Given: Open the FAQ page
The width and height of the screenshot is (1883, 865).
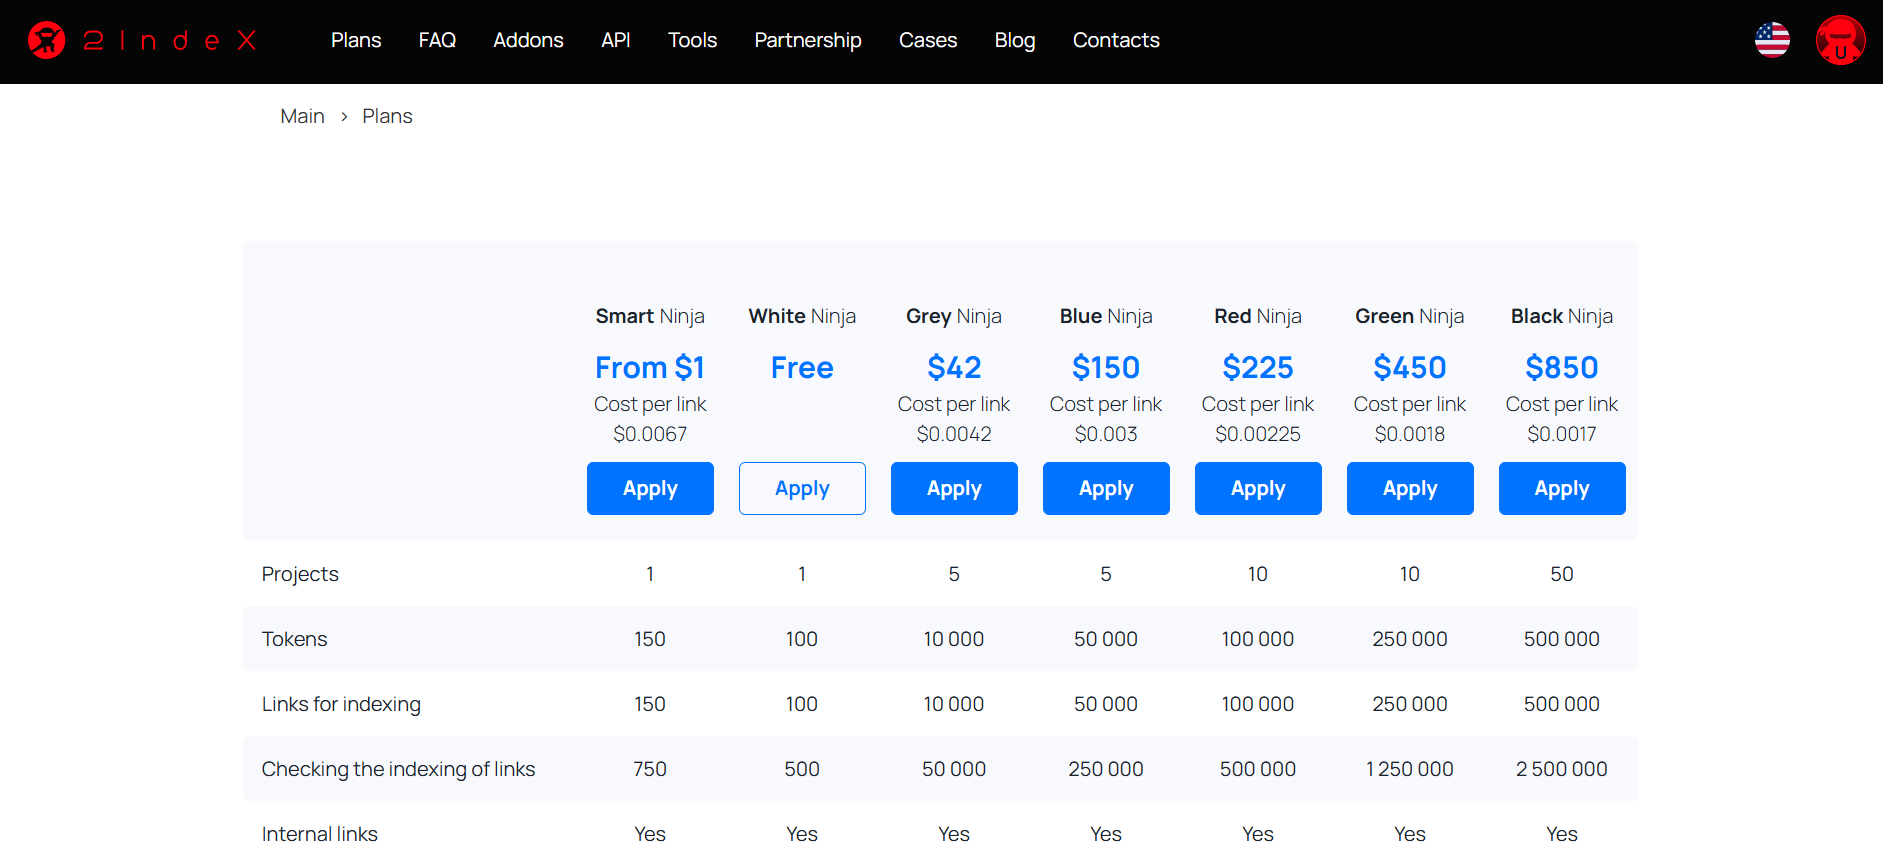Looking at the screenshot, I should (437, 40).
